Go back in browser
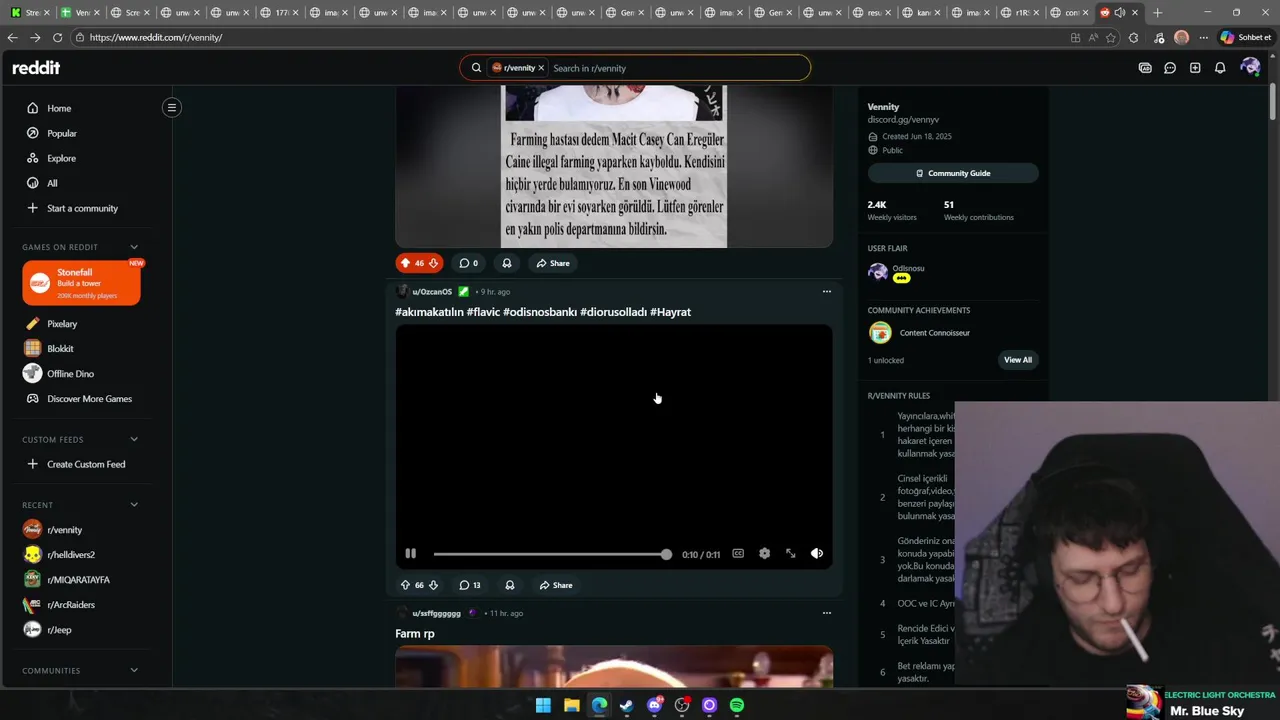This screenshot has width=1280, height=720. click(12, 37)
